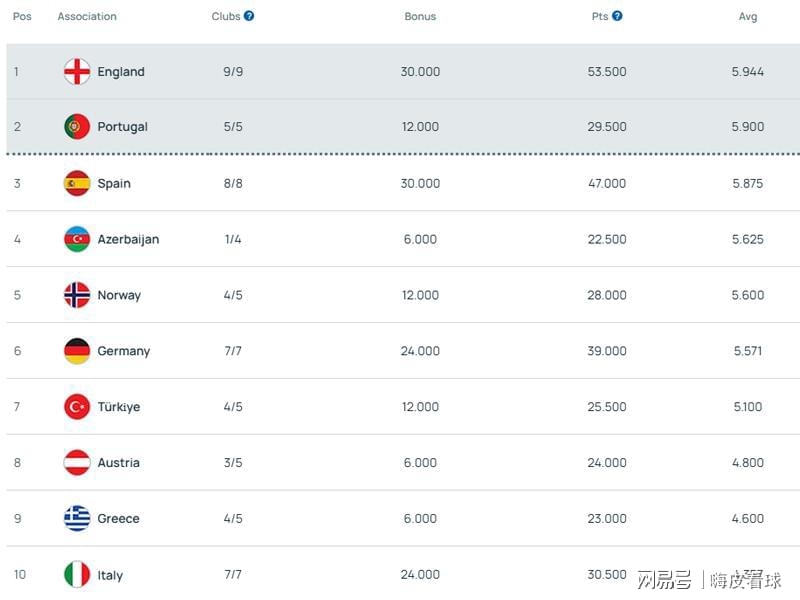Open the England association link

click(121, 71)
